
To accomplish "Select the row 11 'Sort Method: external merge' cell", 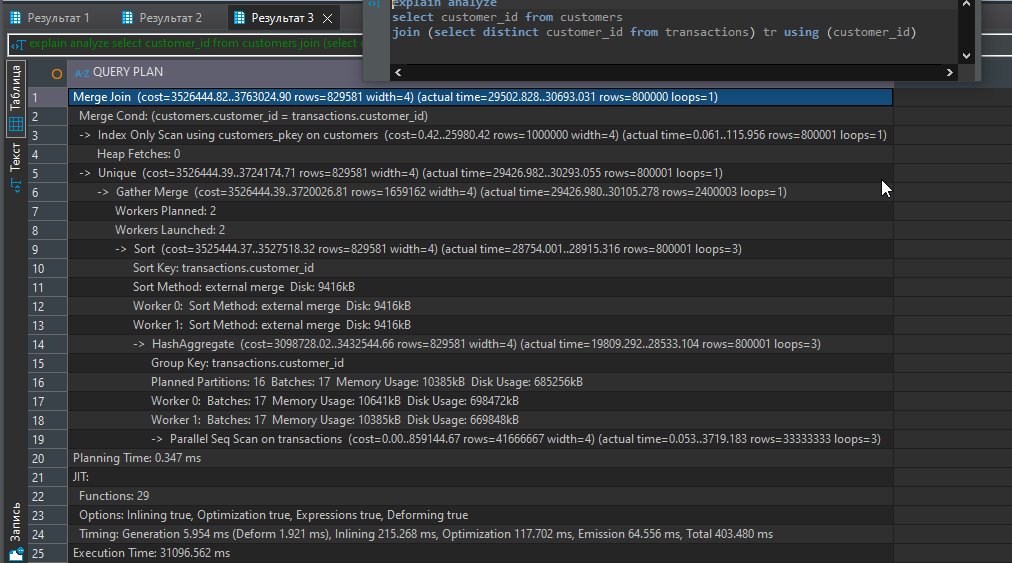I will click(480, 287).
